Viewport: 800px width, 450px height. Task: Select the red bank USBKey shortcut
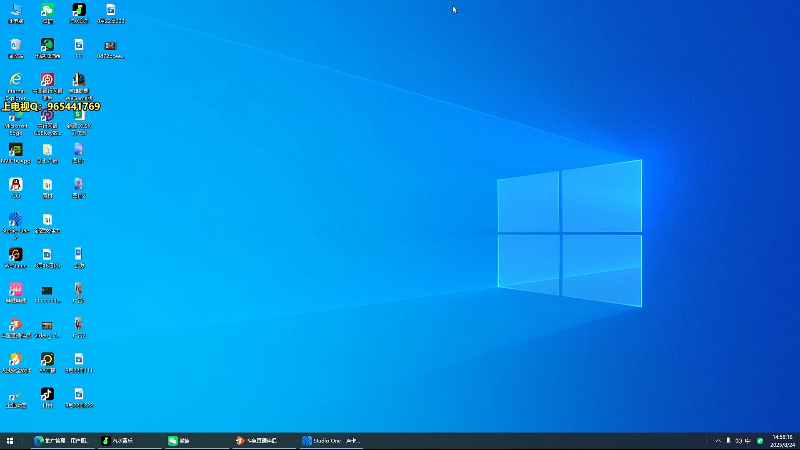[x=47, y=122]
